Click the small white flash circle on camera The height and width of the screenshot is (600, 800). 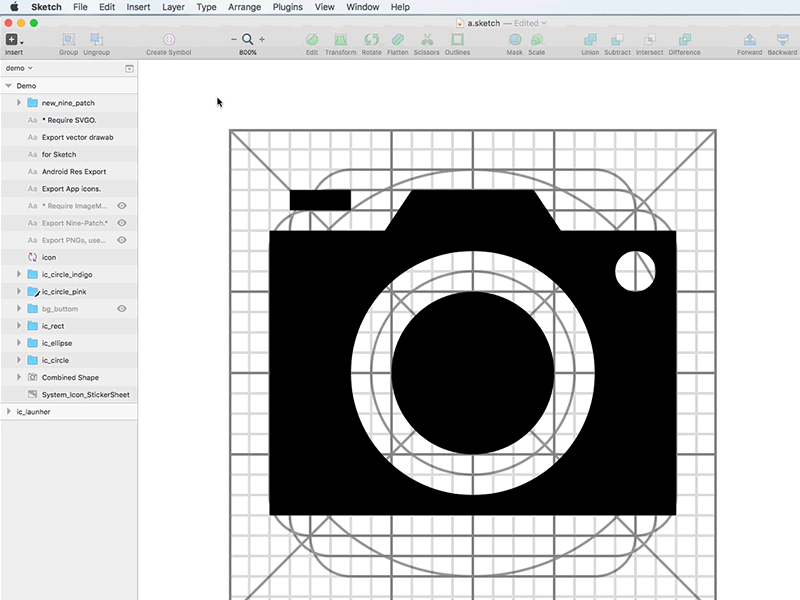(635, 271)
